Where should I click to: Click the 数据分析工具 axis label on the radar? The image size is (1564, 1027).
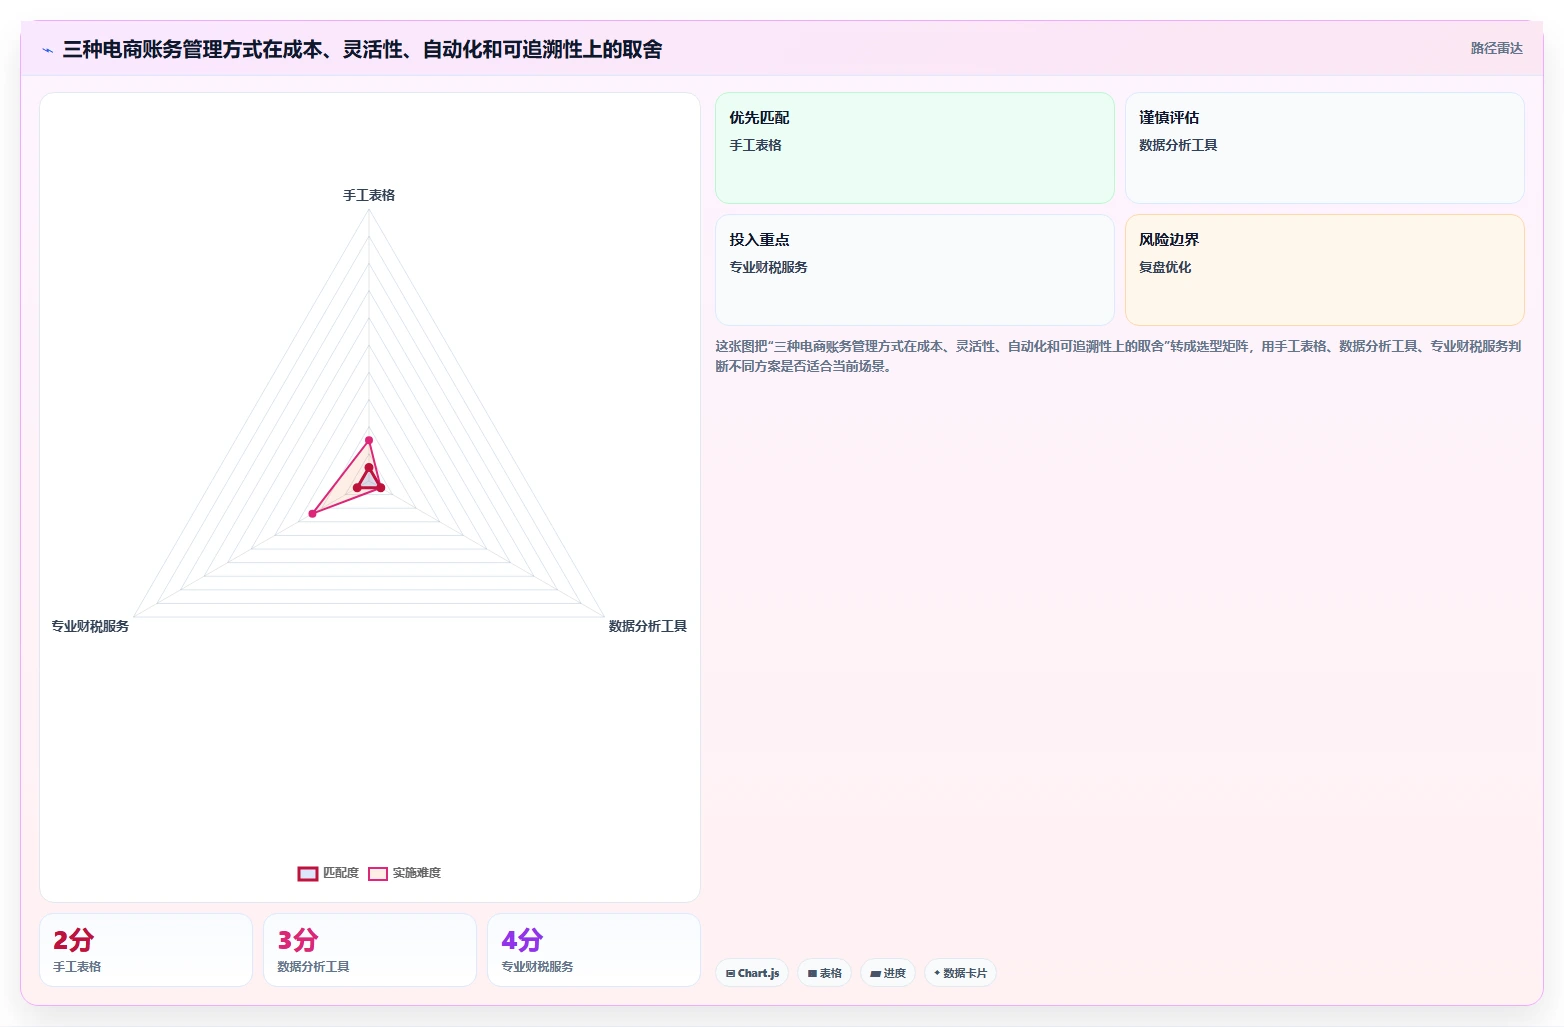point(647,626)
